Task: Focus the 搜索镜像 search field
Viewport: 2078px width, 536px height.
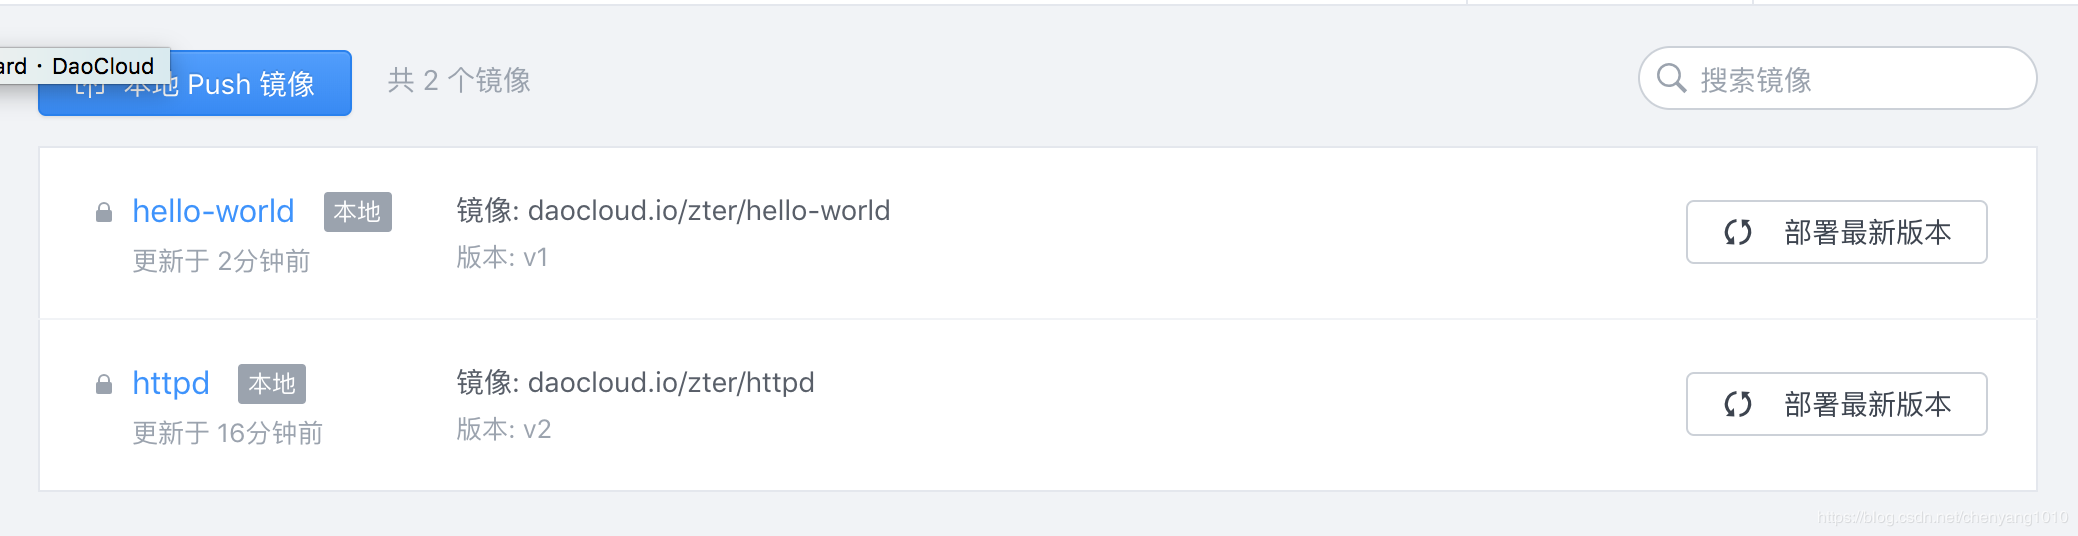Action: pyautogui.click(x=1837, y=78)
